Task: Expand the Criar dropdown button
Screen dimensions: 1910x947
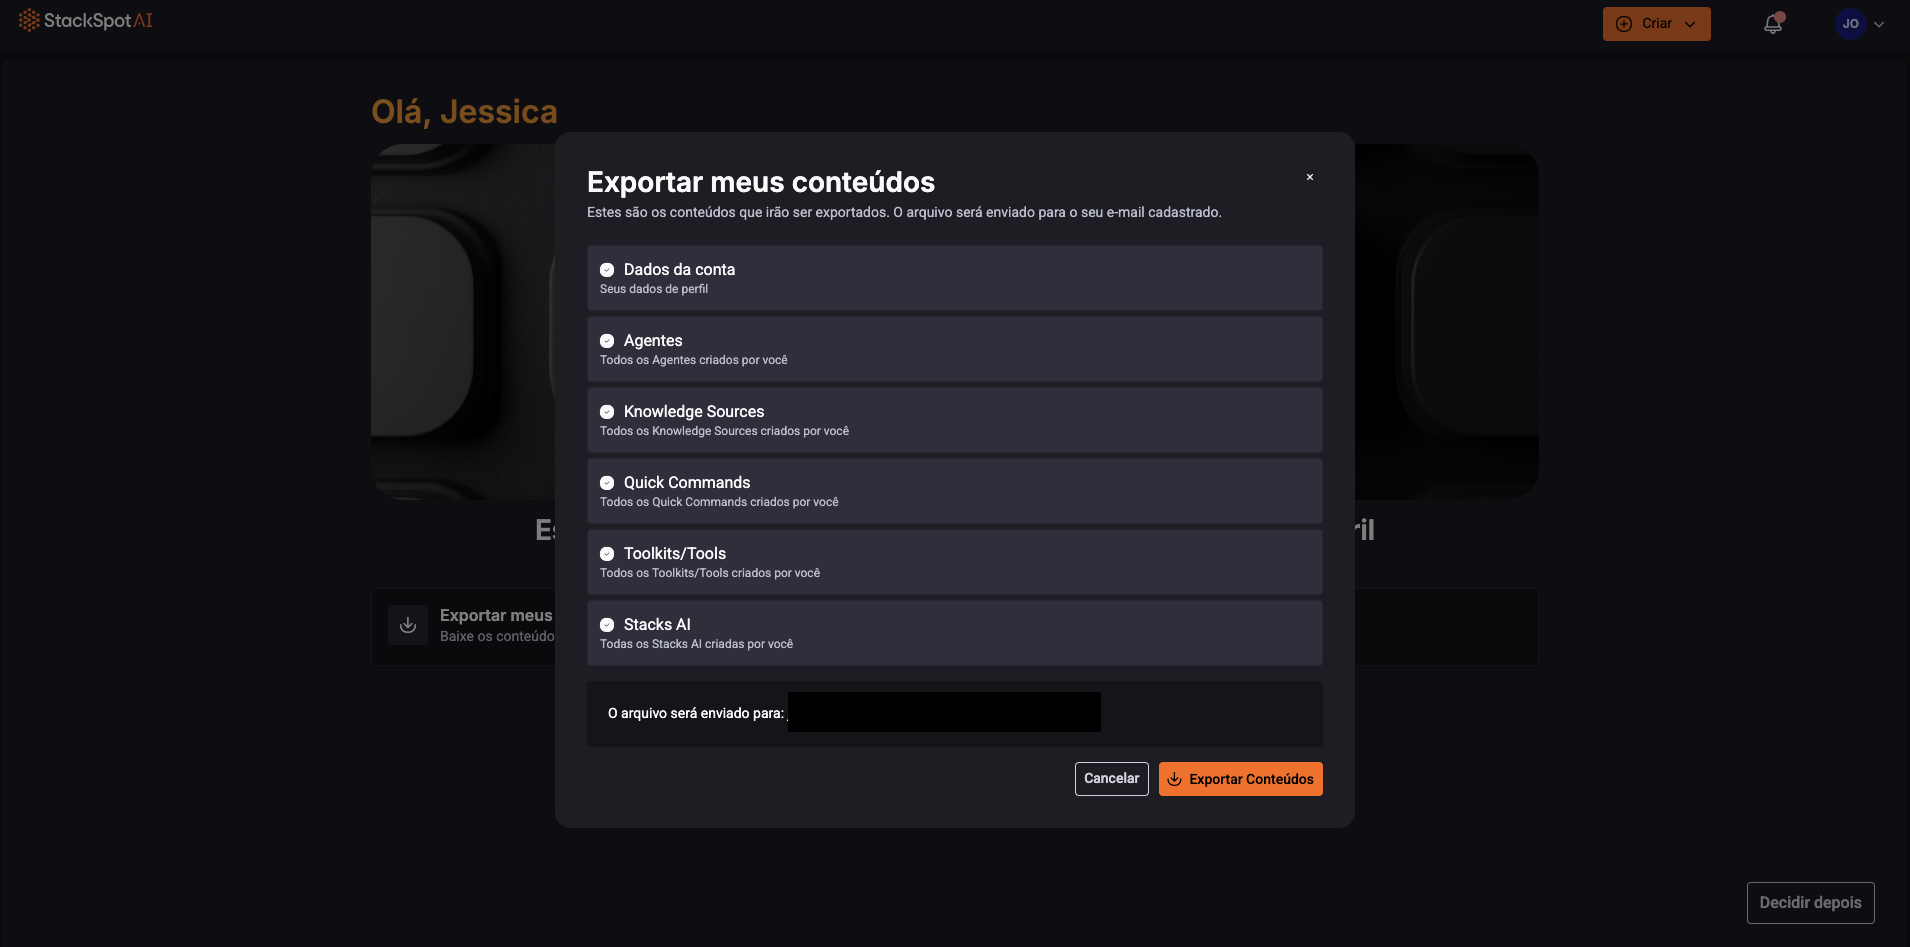Action: (1656, 24)
